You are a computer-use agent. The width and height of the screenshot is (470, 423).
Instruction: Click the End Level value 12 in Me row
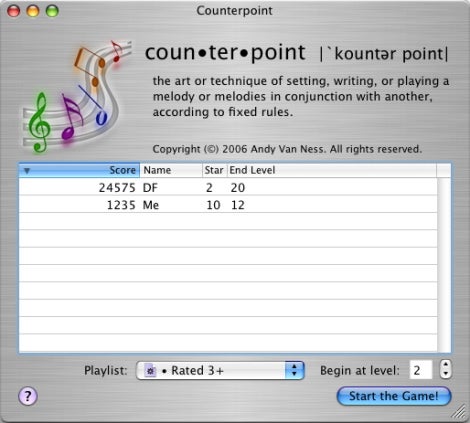[x=238, y=205]
